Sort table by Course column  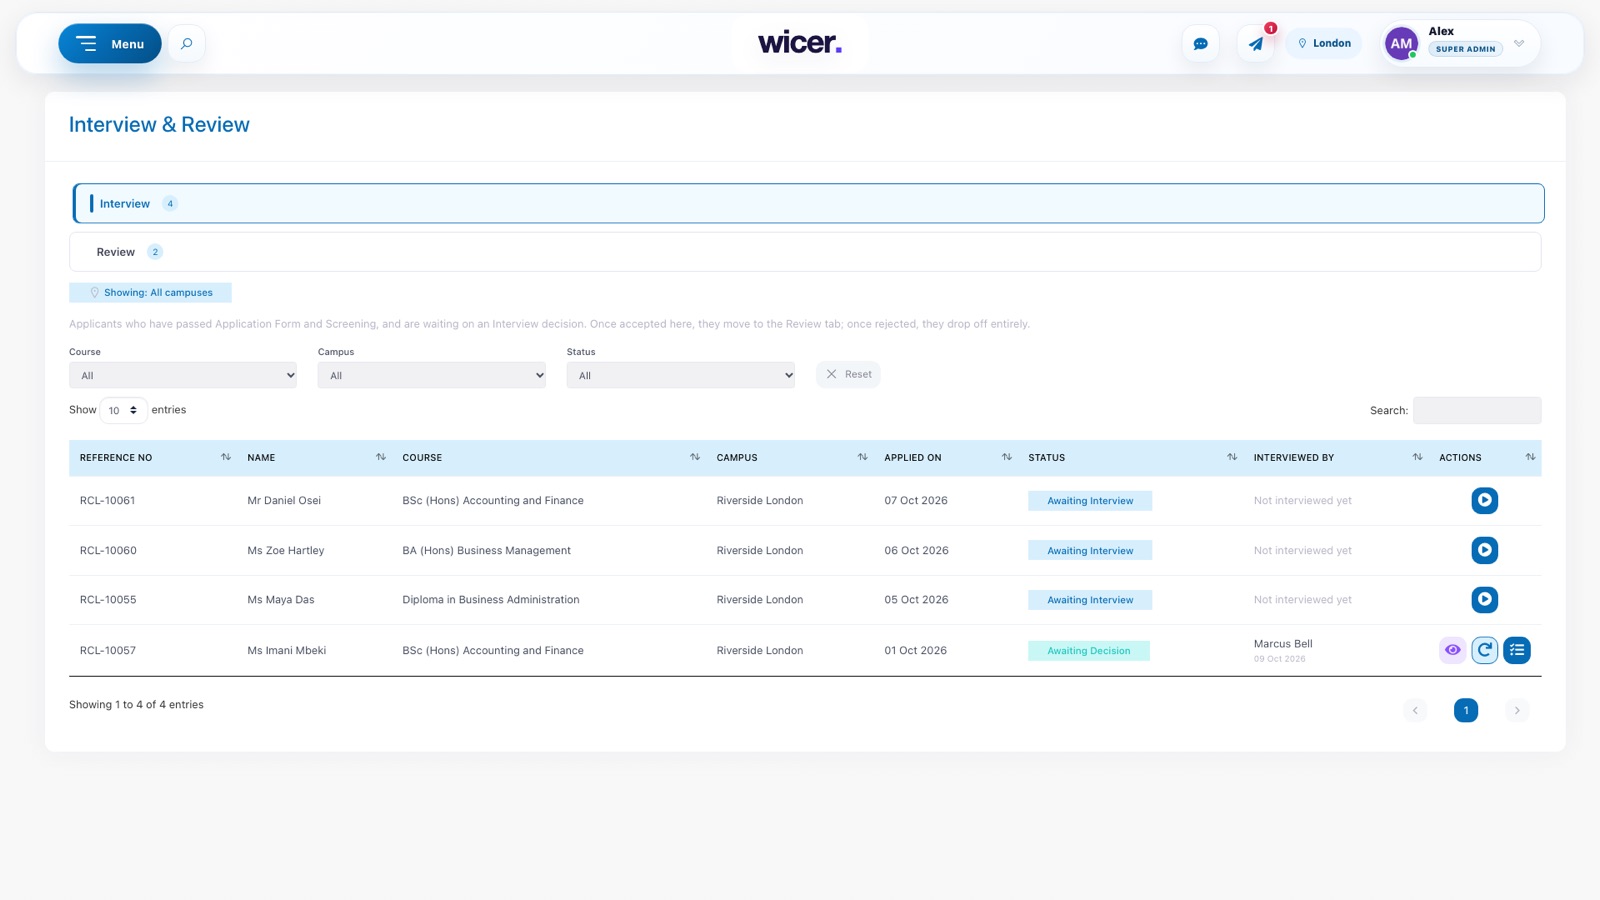tap(549, 458)
